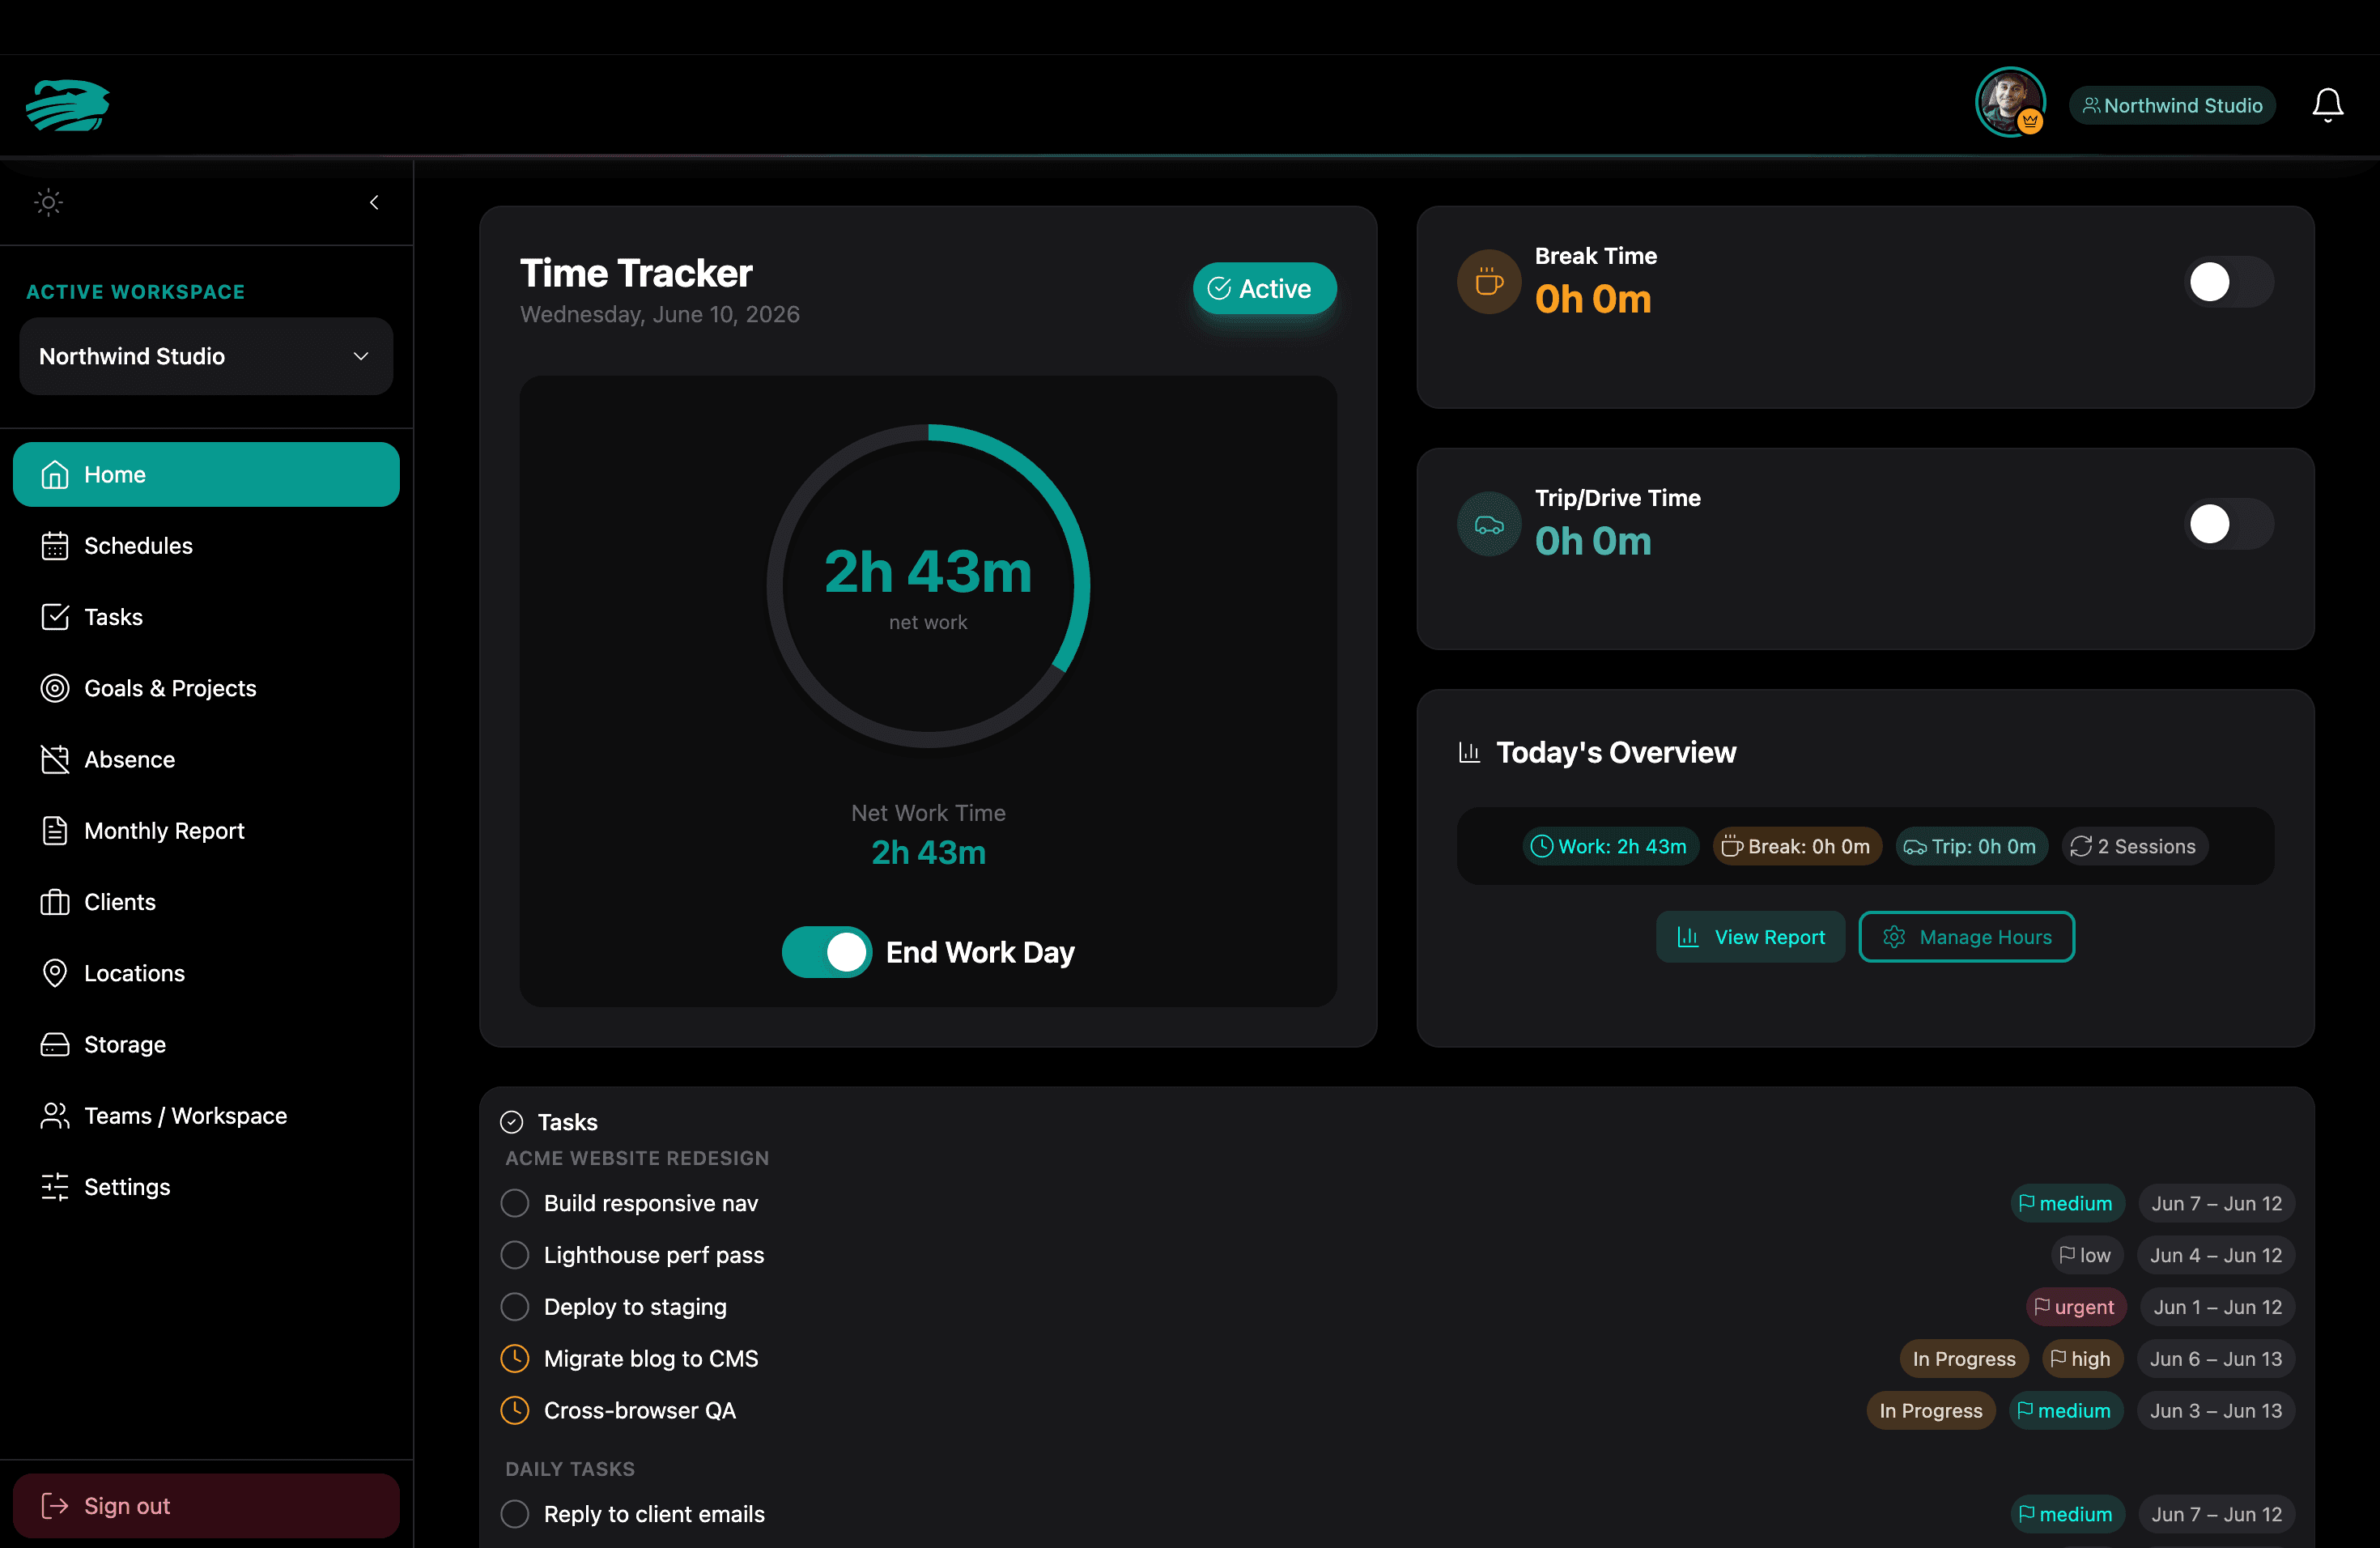The width and height of the screenshot is (2380, 1548).
Task: Click the Work: 2h 43m chip
Action: [x=1610, y=846]
